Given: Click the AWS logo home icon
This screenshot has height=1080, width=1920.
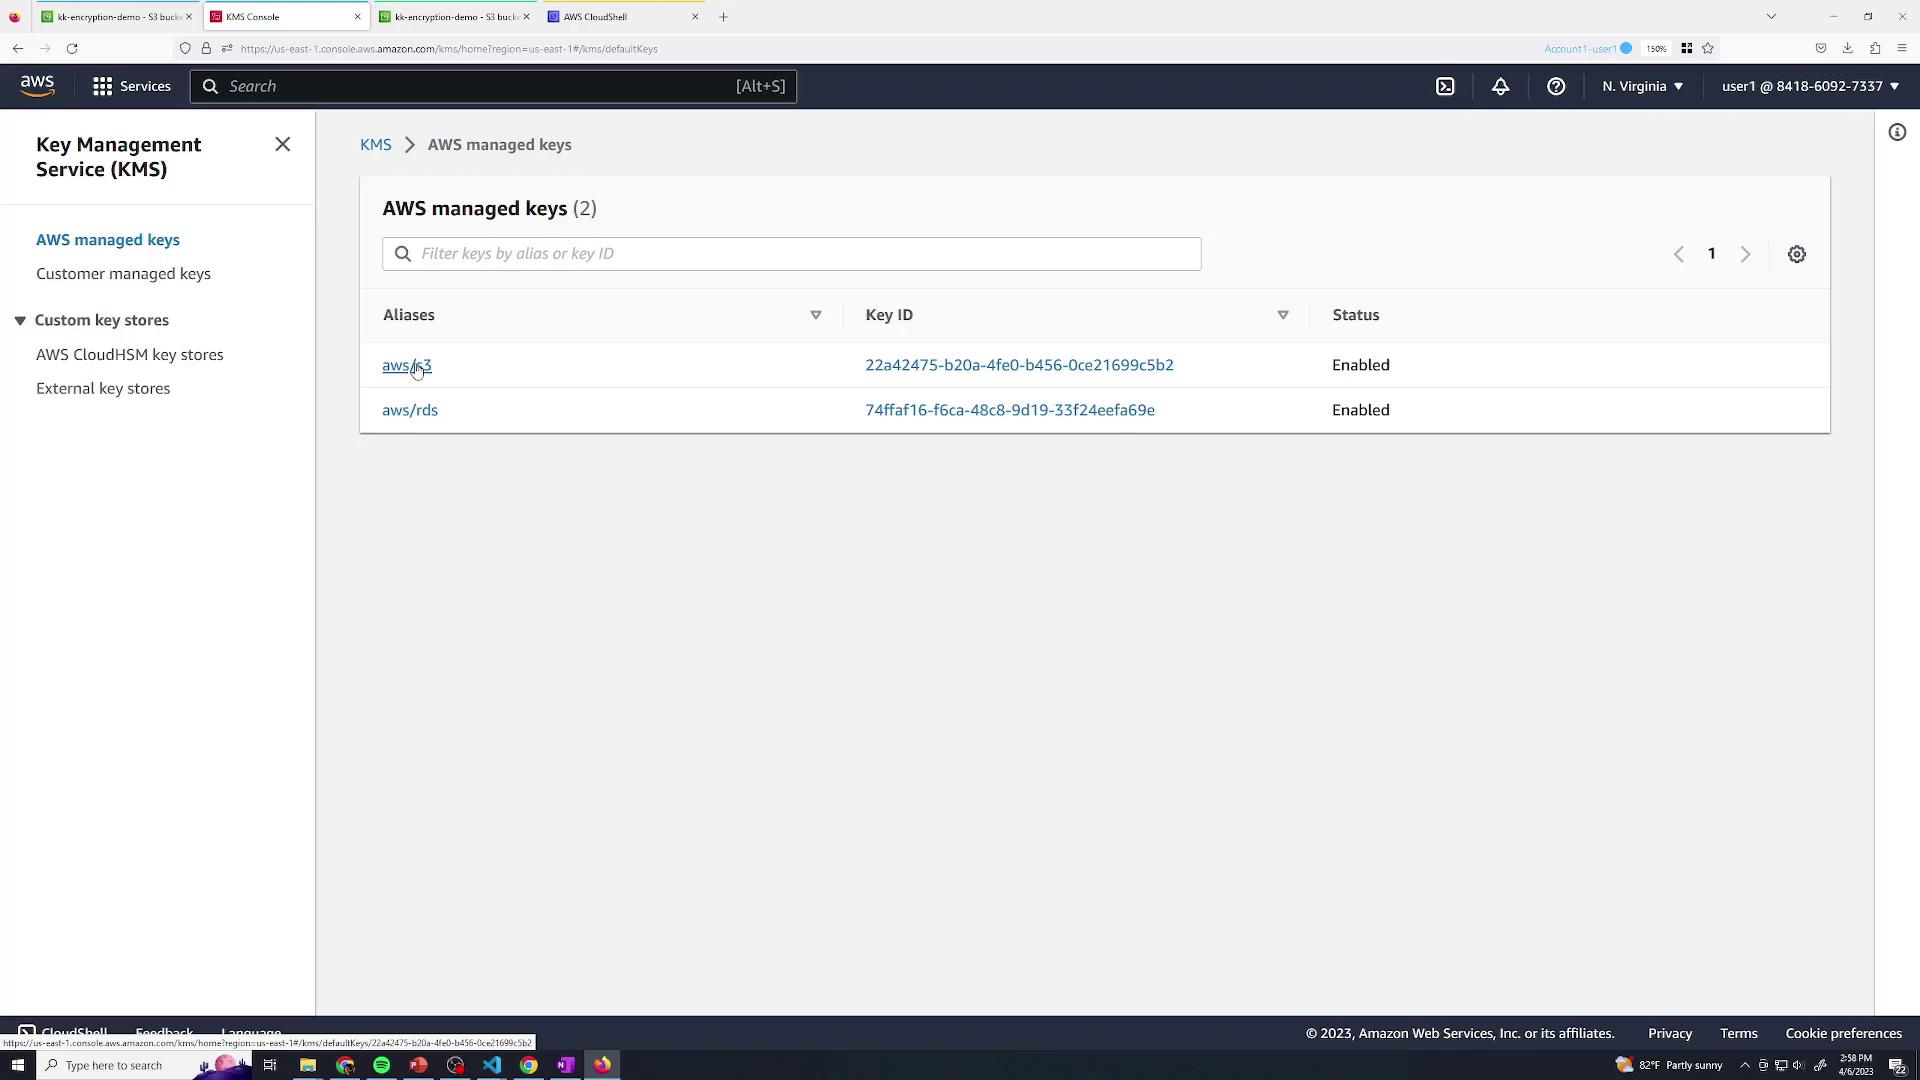Looking at the screenshot, I should click(37, 86).
